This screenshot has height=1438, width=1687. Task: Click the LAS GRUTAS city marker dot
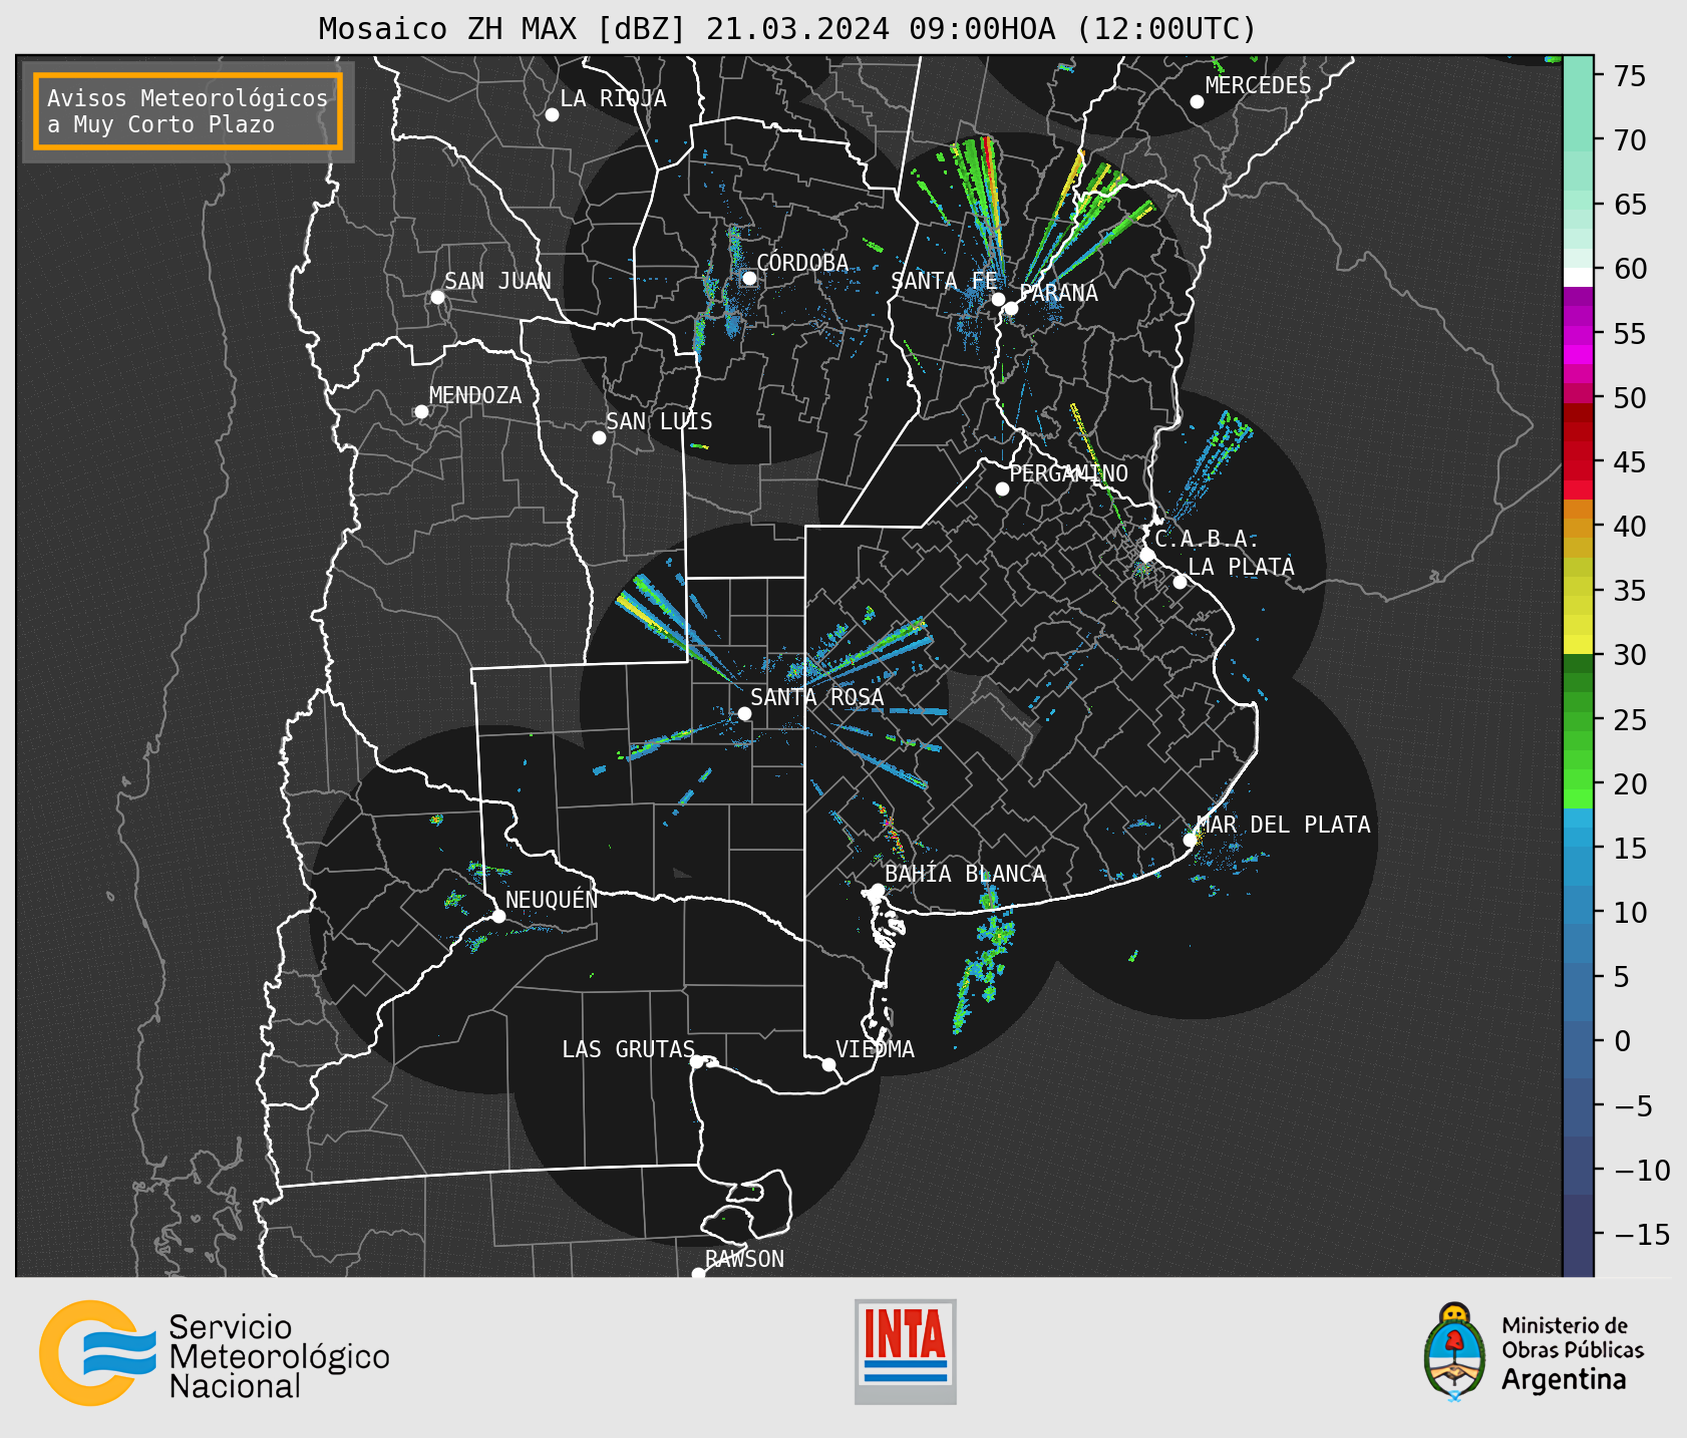697,1062
